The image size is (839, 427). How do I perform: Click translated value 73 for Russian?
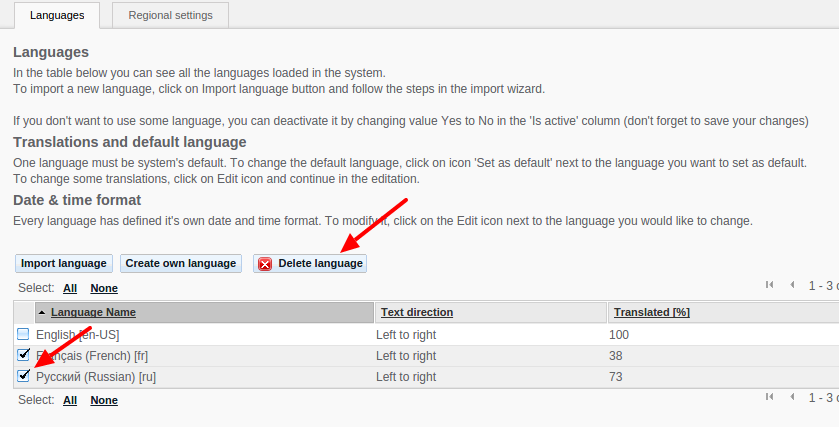coord(615,377)
